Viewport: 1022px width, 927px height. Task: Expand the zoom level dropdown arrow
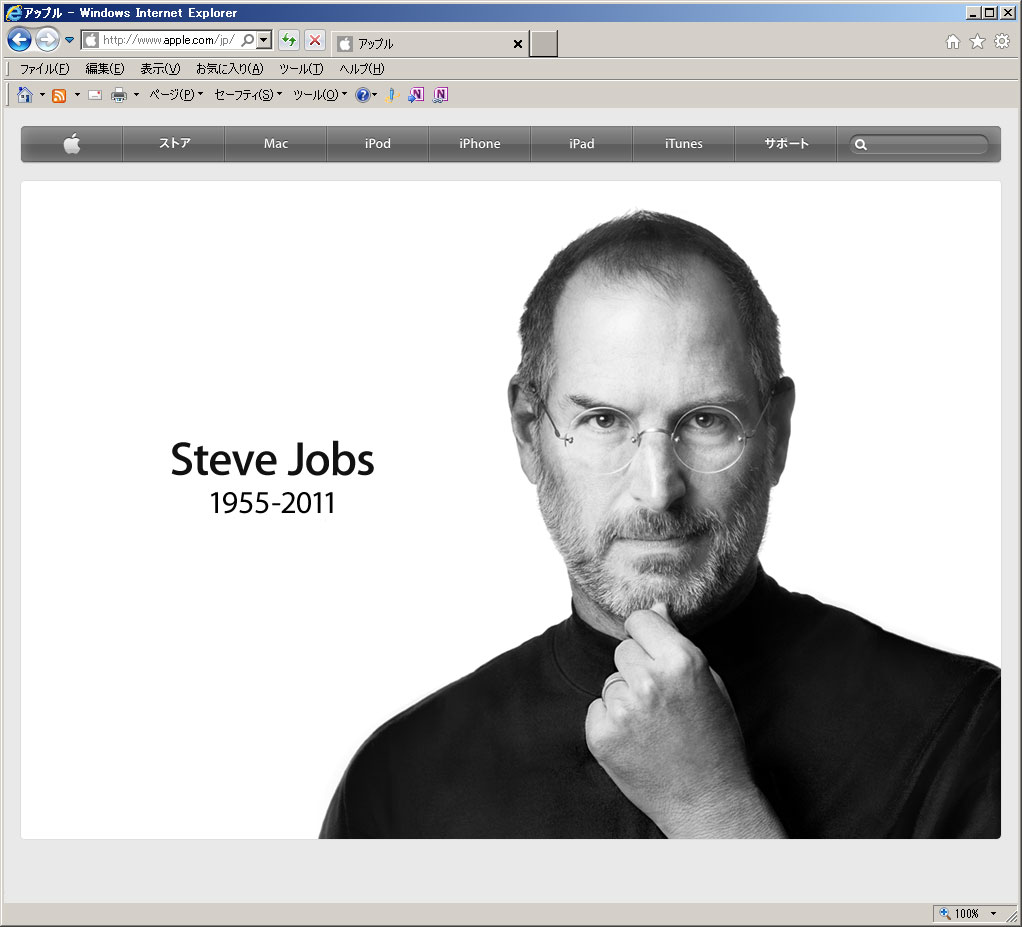993,913
